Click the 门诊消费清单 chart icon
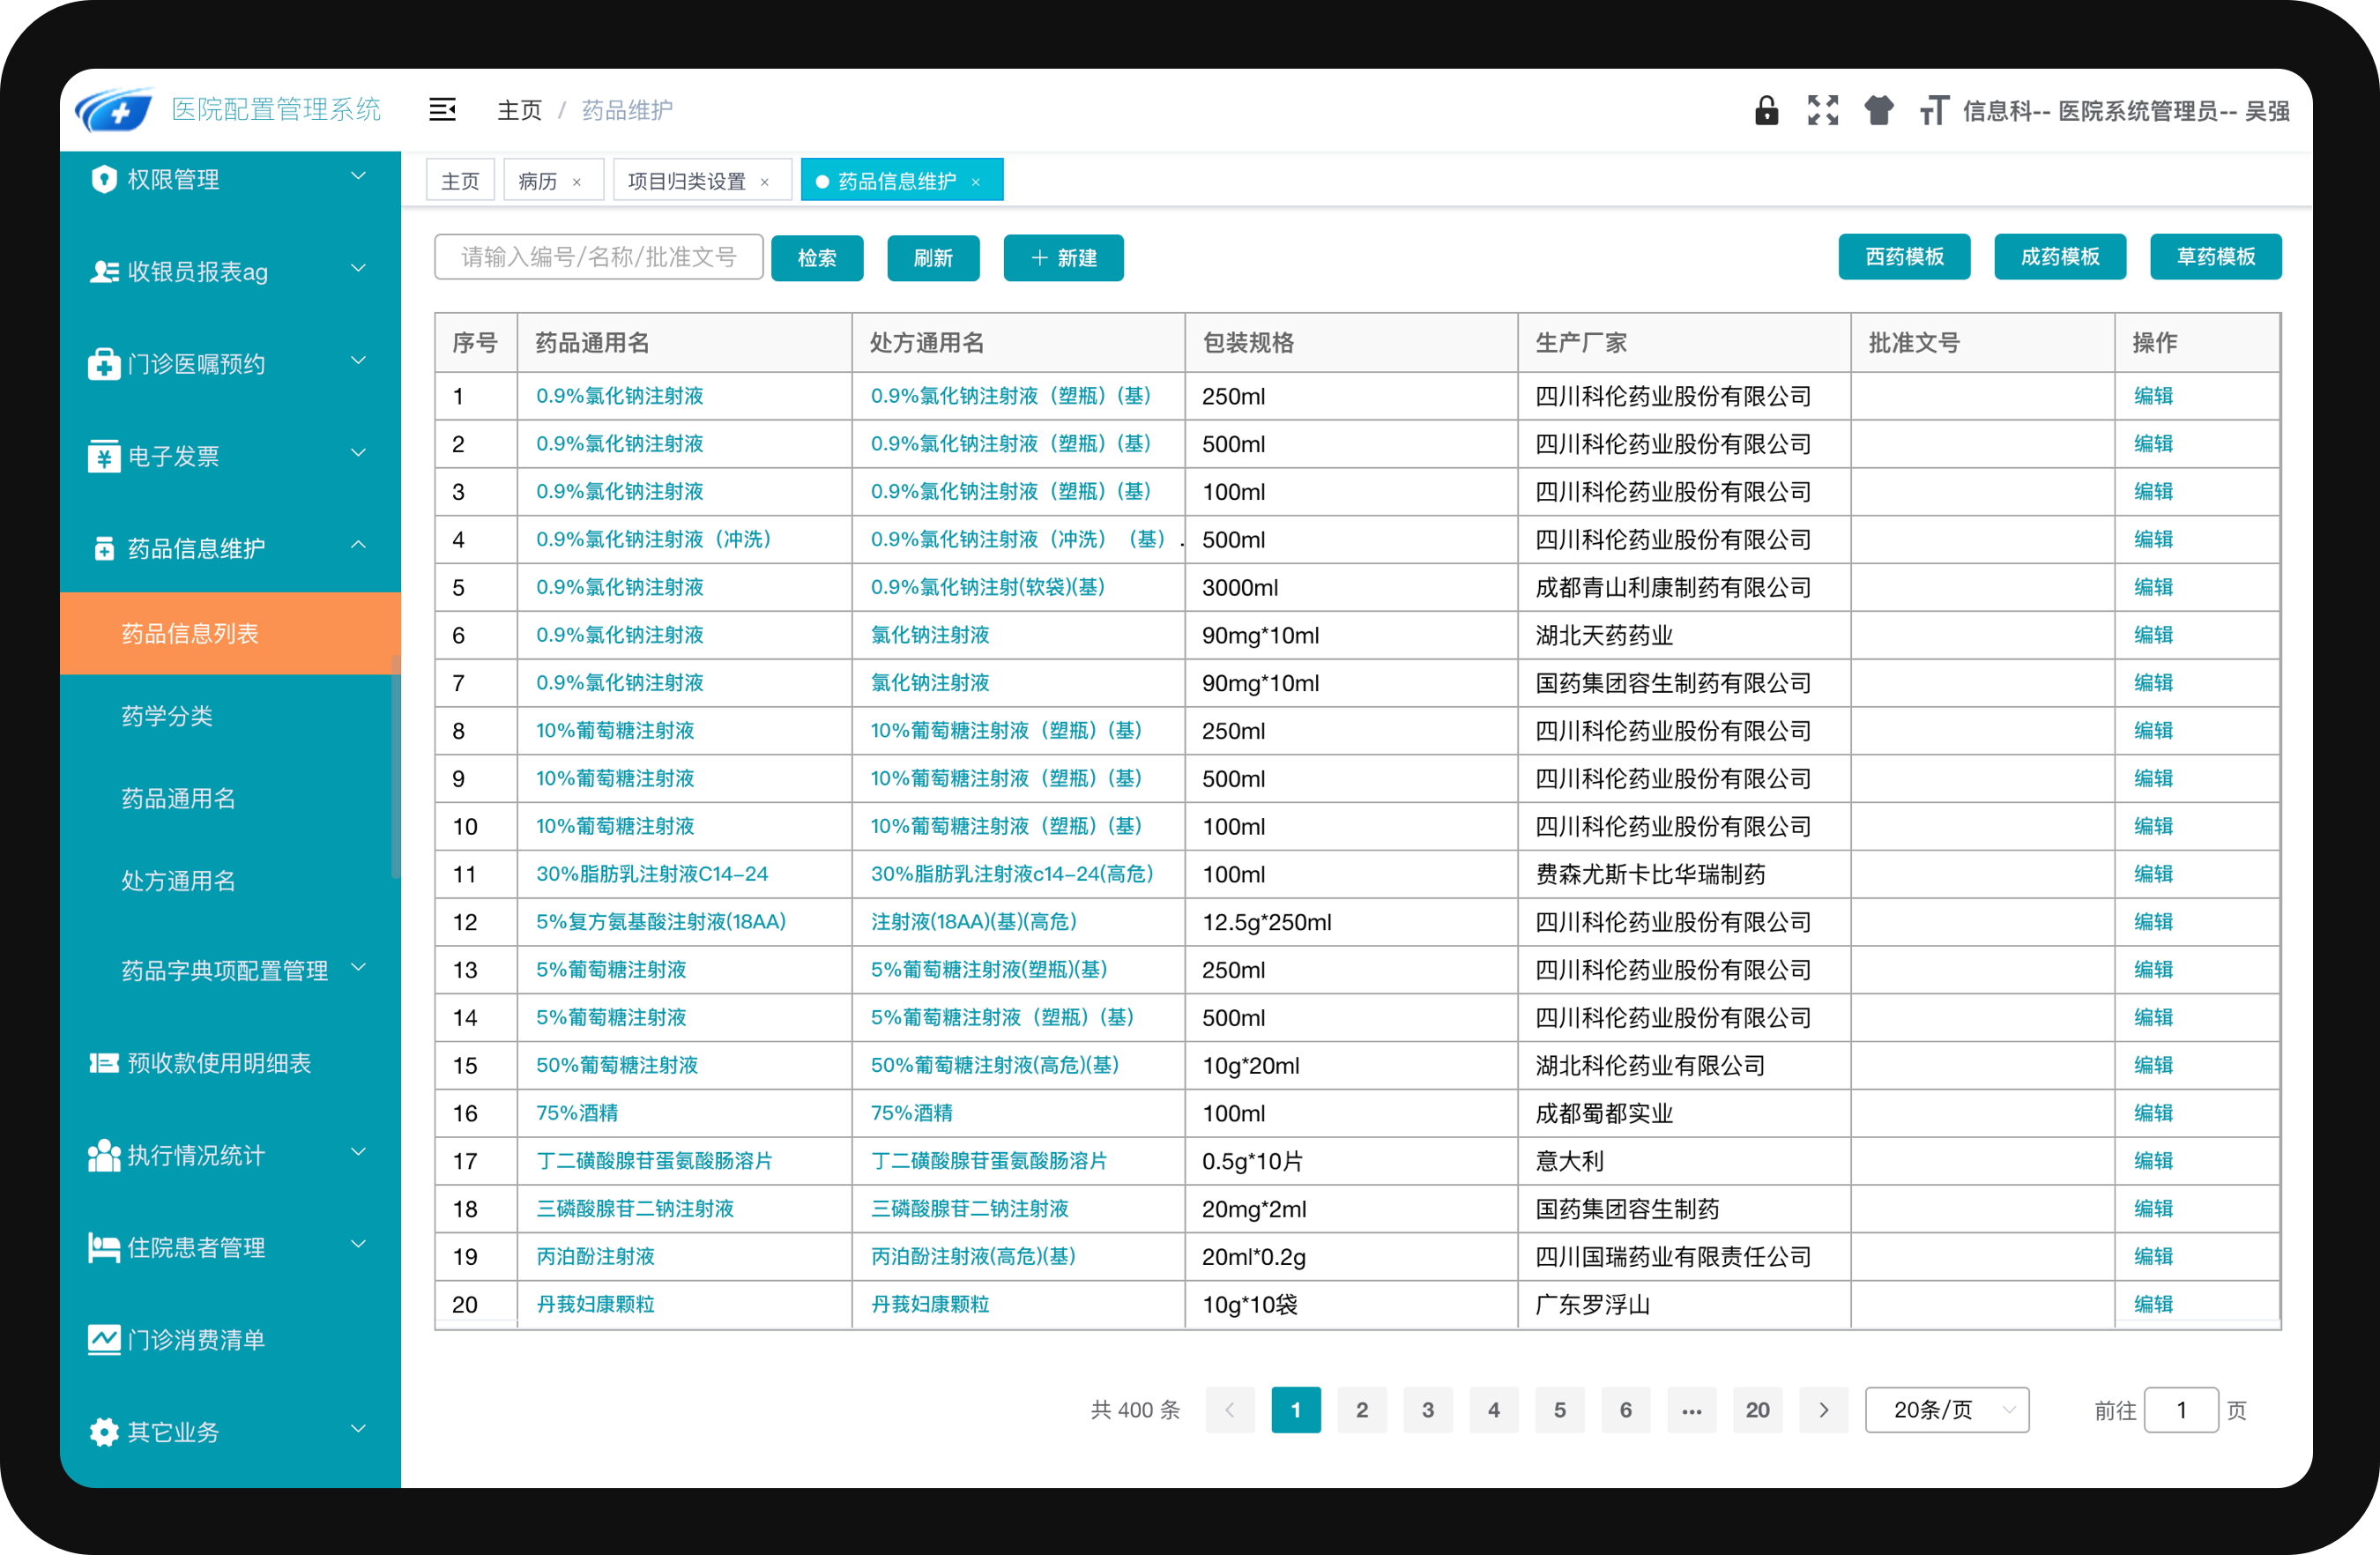This screenshot has height=1555, width=2380. point(104,1339)
